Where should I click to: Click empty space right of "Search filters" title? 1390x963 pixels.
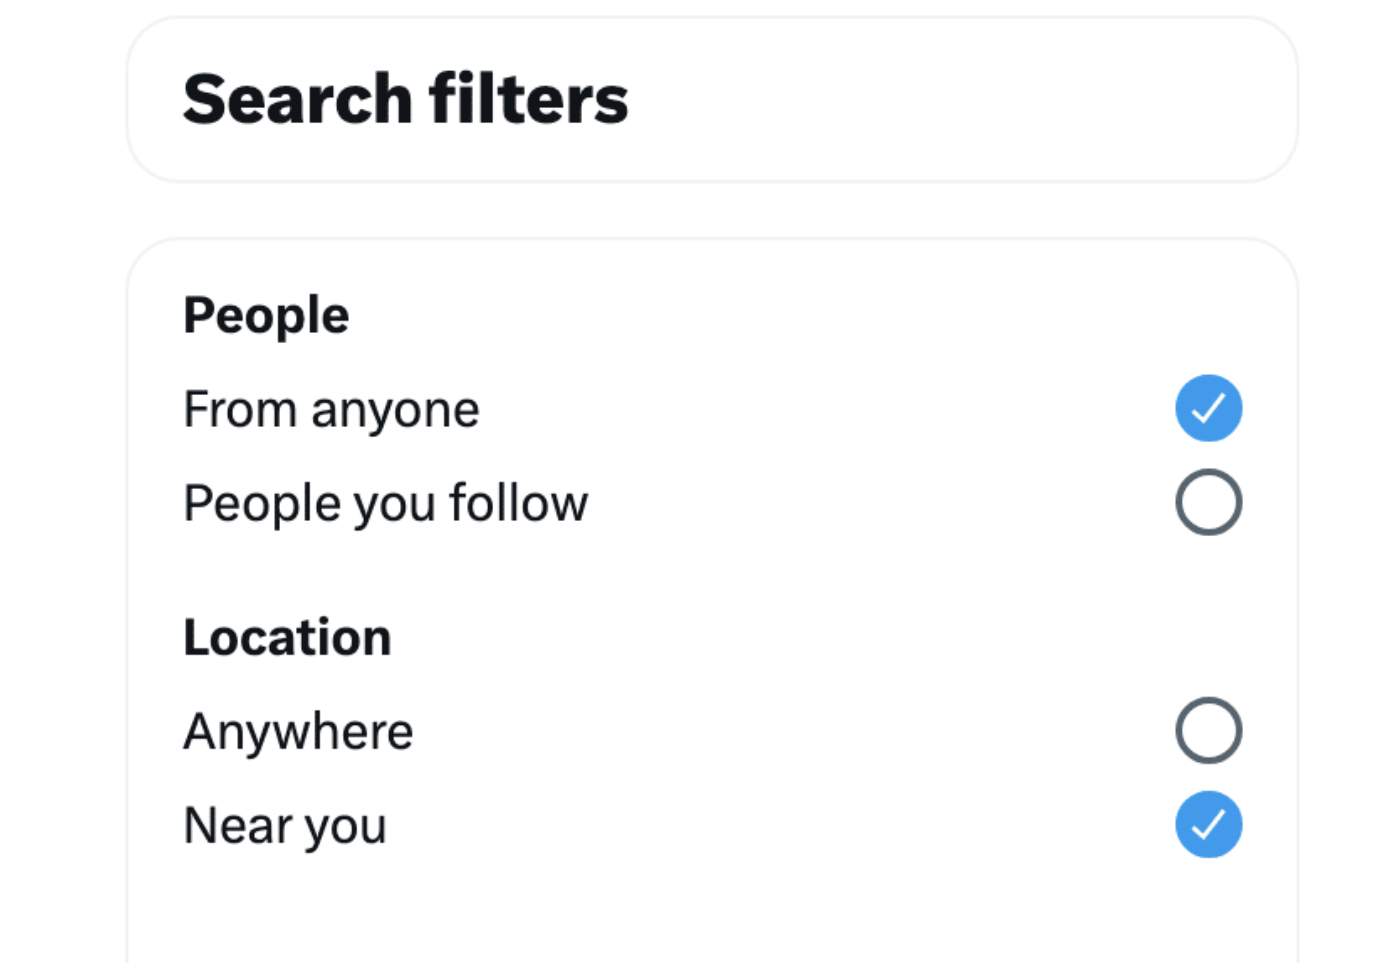coord(950,99)
